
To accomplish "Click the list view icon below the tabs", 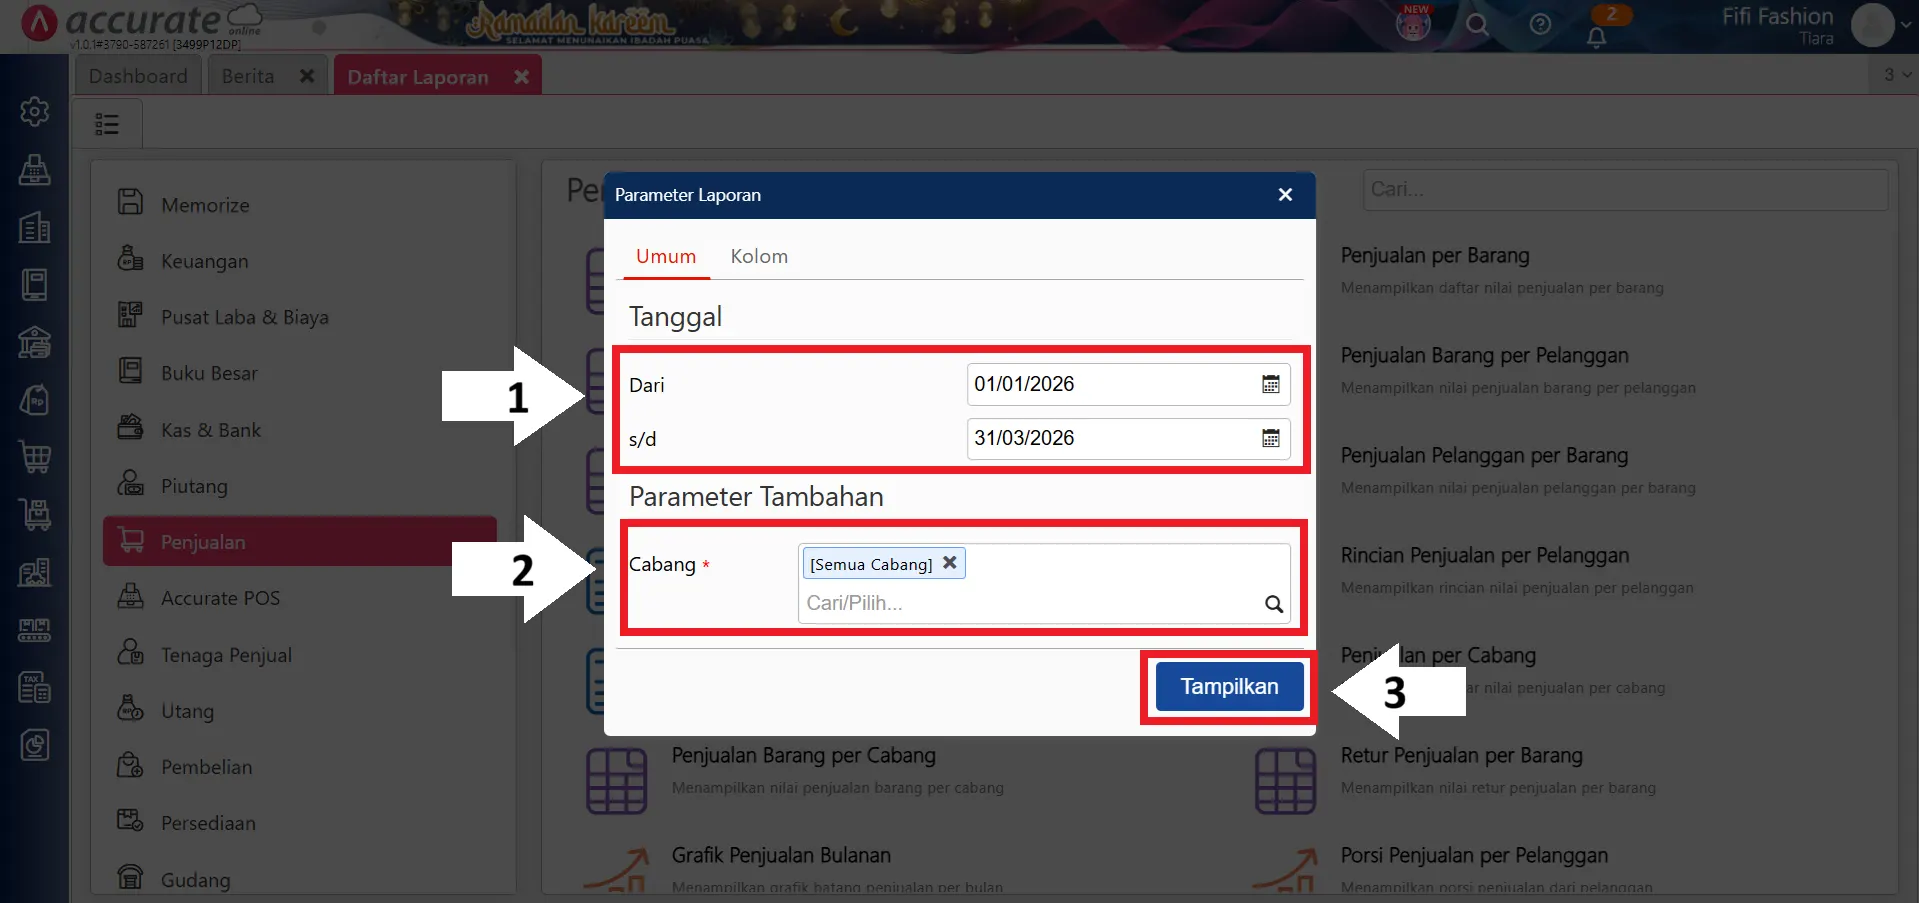I will coord(107,122).
